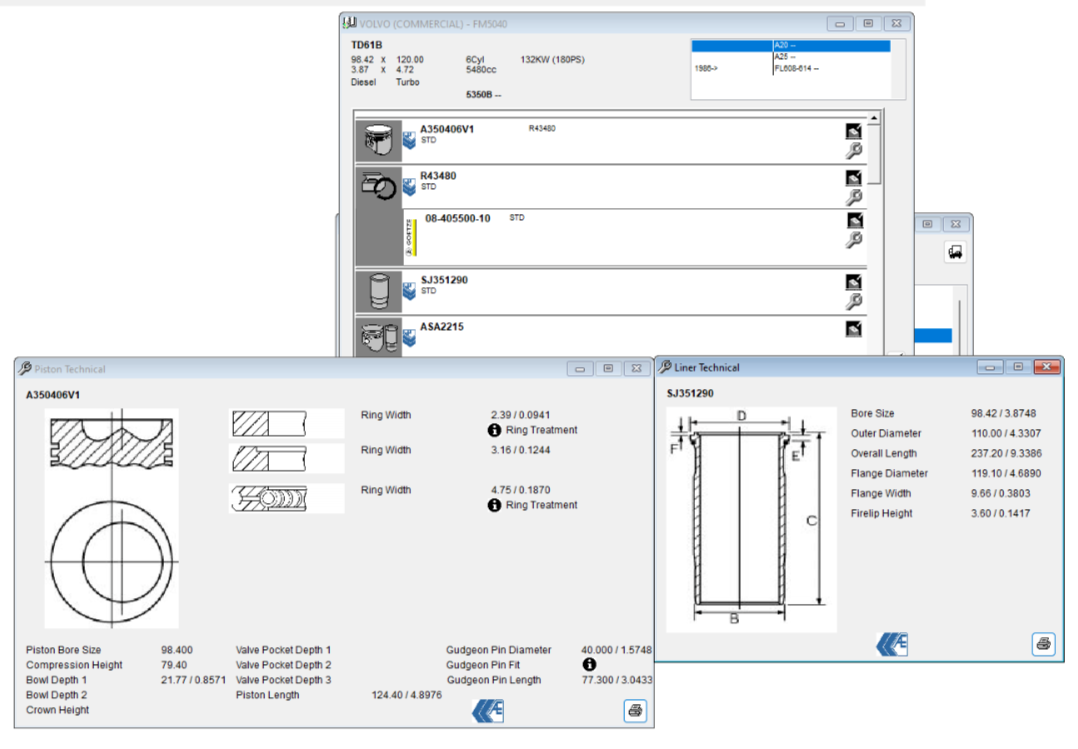Click the blue brand badge next to R43480
The width and height of the screenshot is (1078, 749).
pos(409,186)
